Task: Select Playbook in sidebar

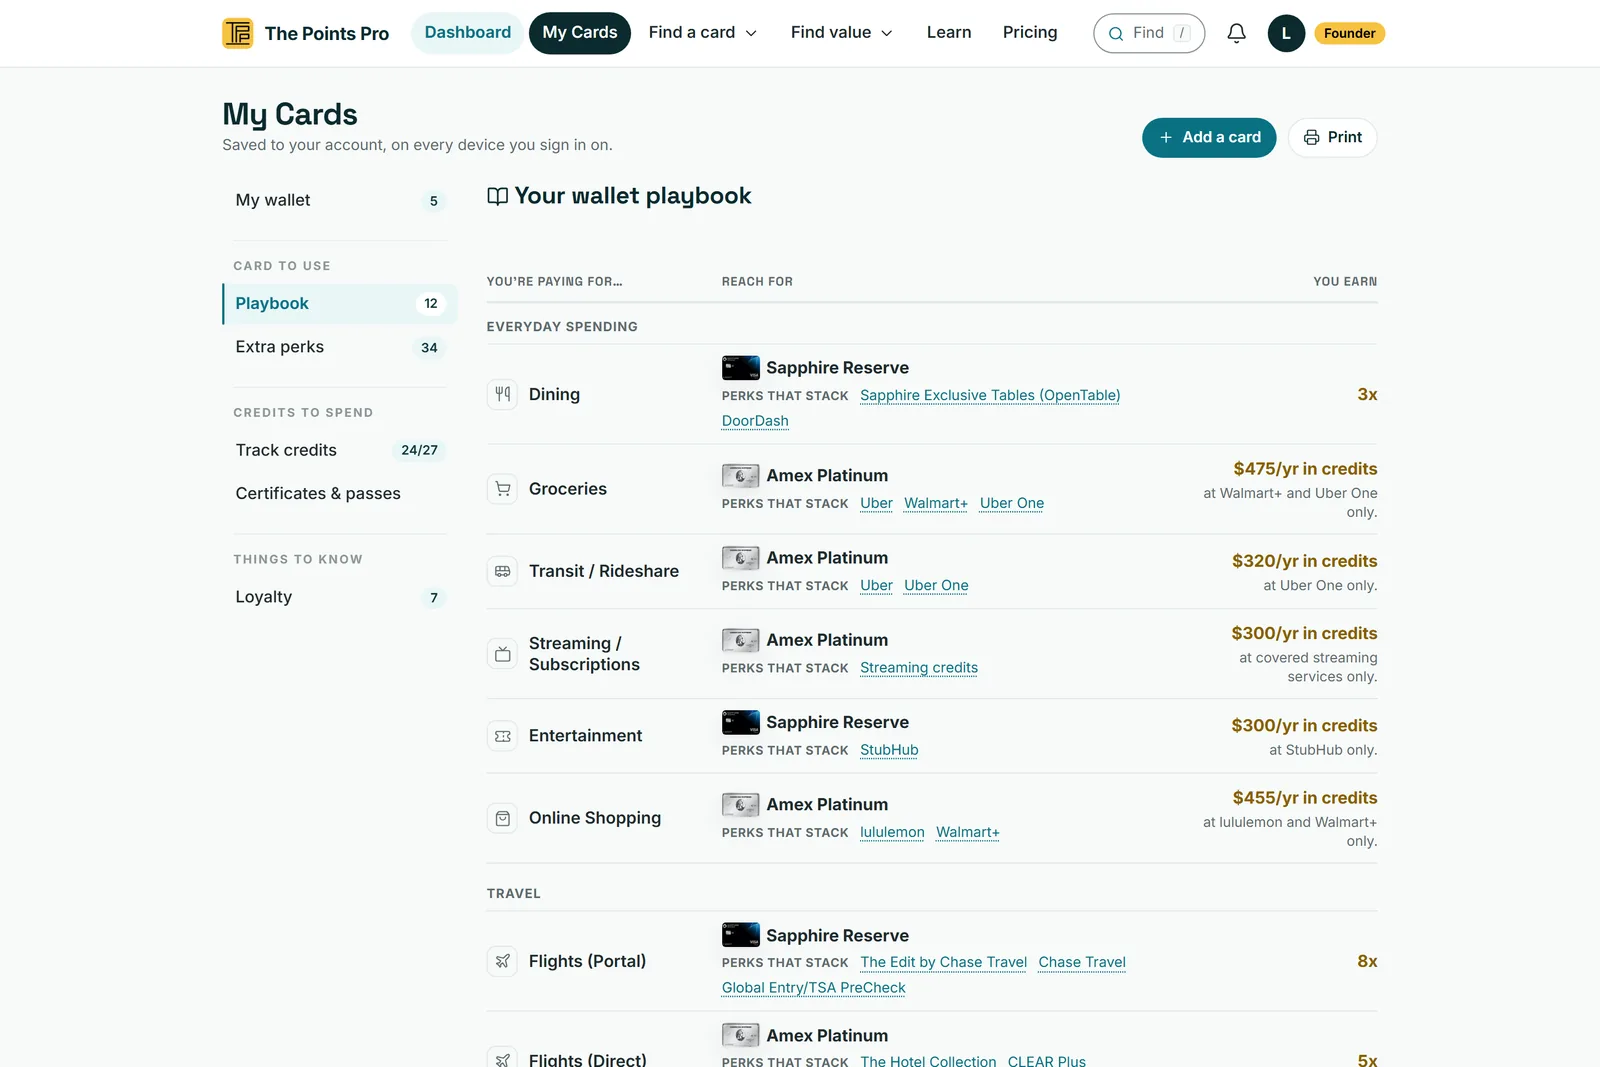Action: pos(340,304)
